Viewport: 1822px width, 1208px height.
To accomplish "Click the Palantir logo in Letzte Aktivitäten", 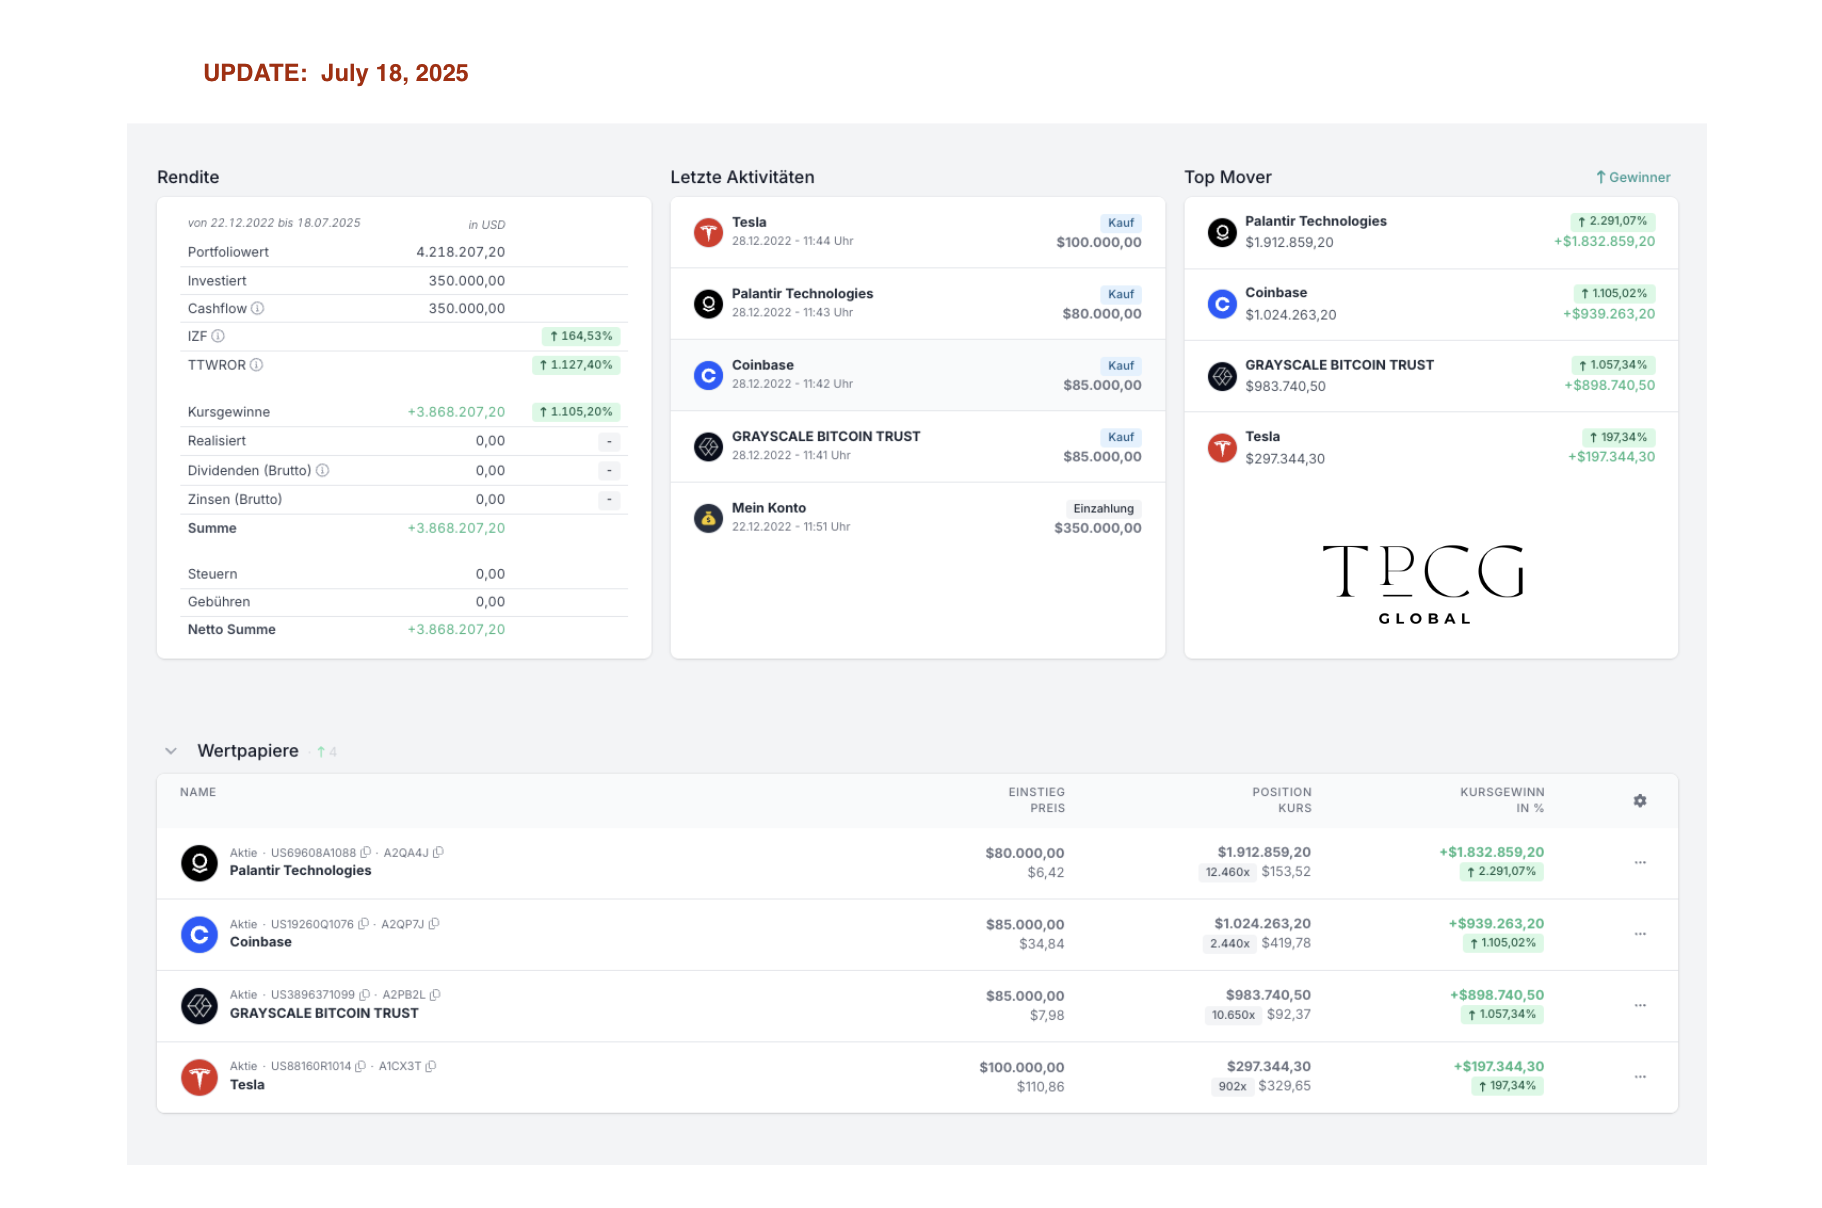I will pyautogui.click(x=708, y=303).
